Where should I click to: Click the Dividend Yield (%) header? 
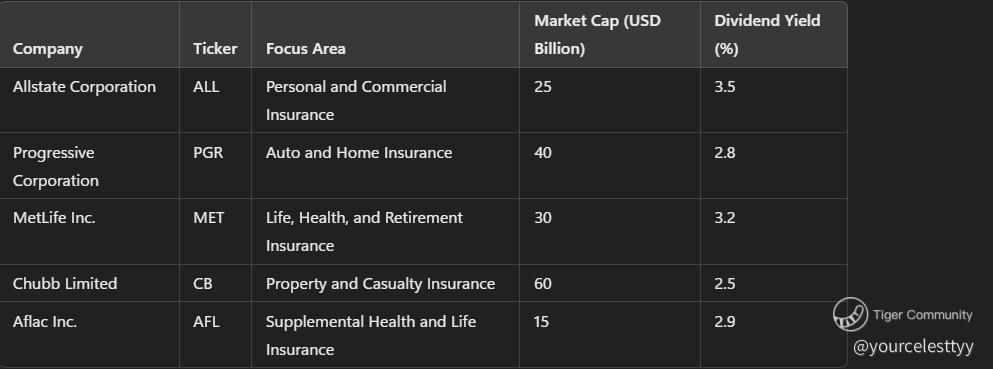click(x=767, y=35)
